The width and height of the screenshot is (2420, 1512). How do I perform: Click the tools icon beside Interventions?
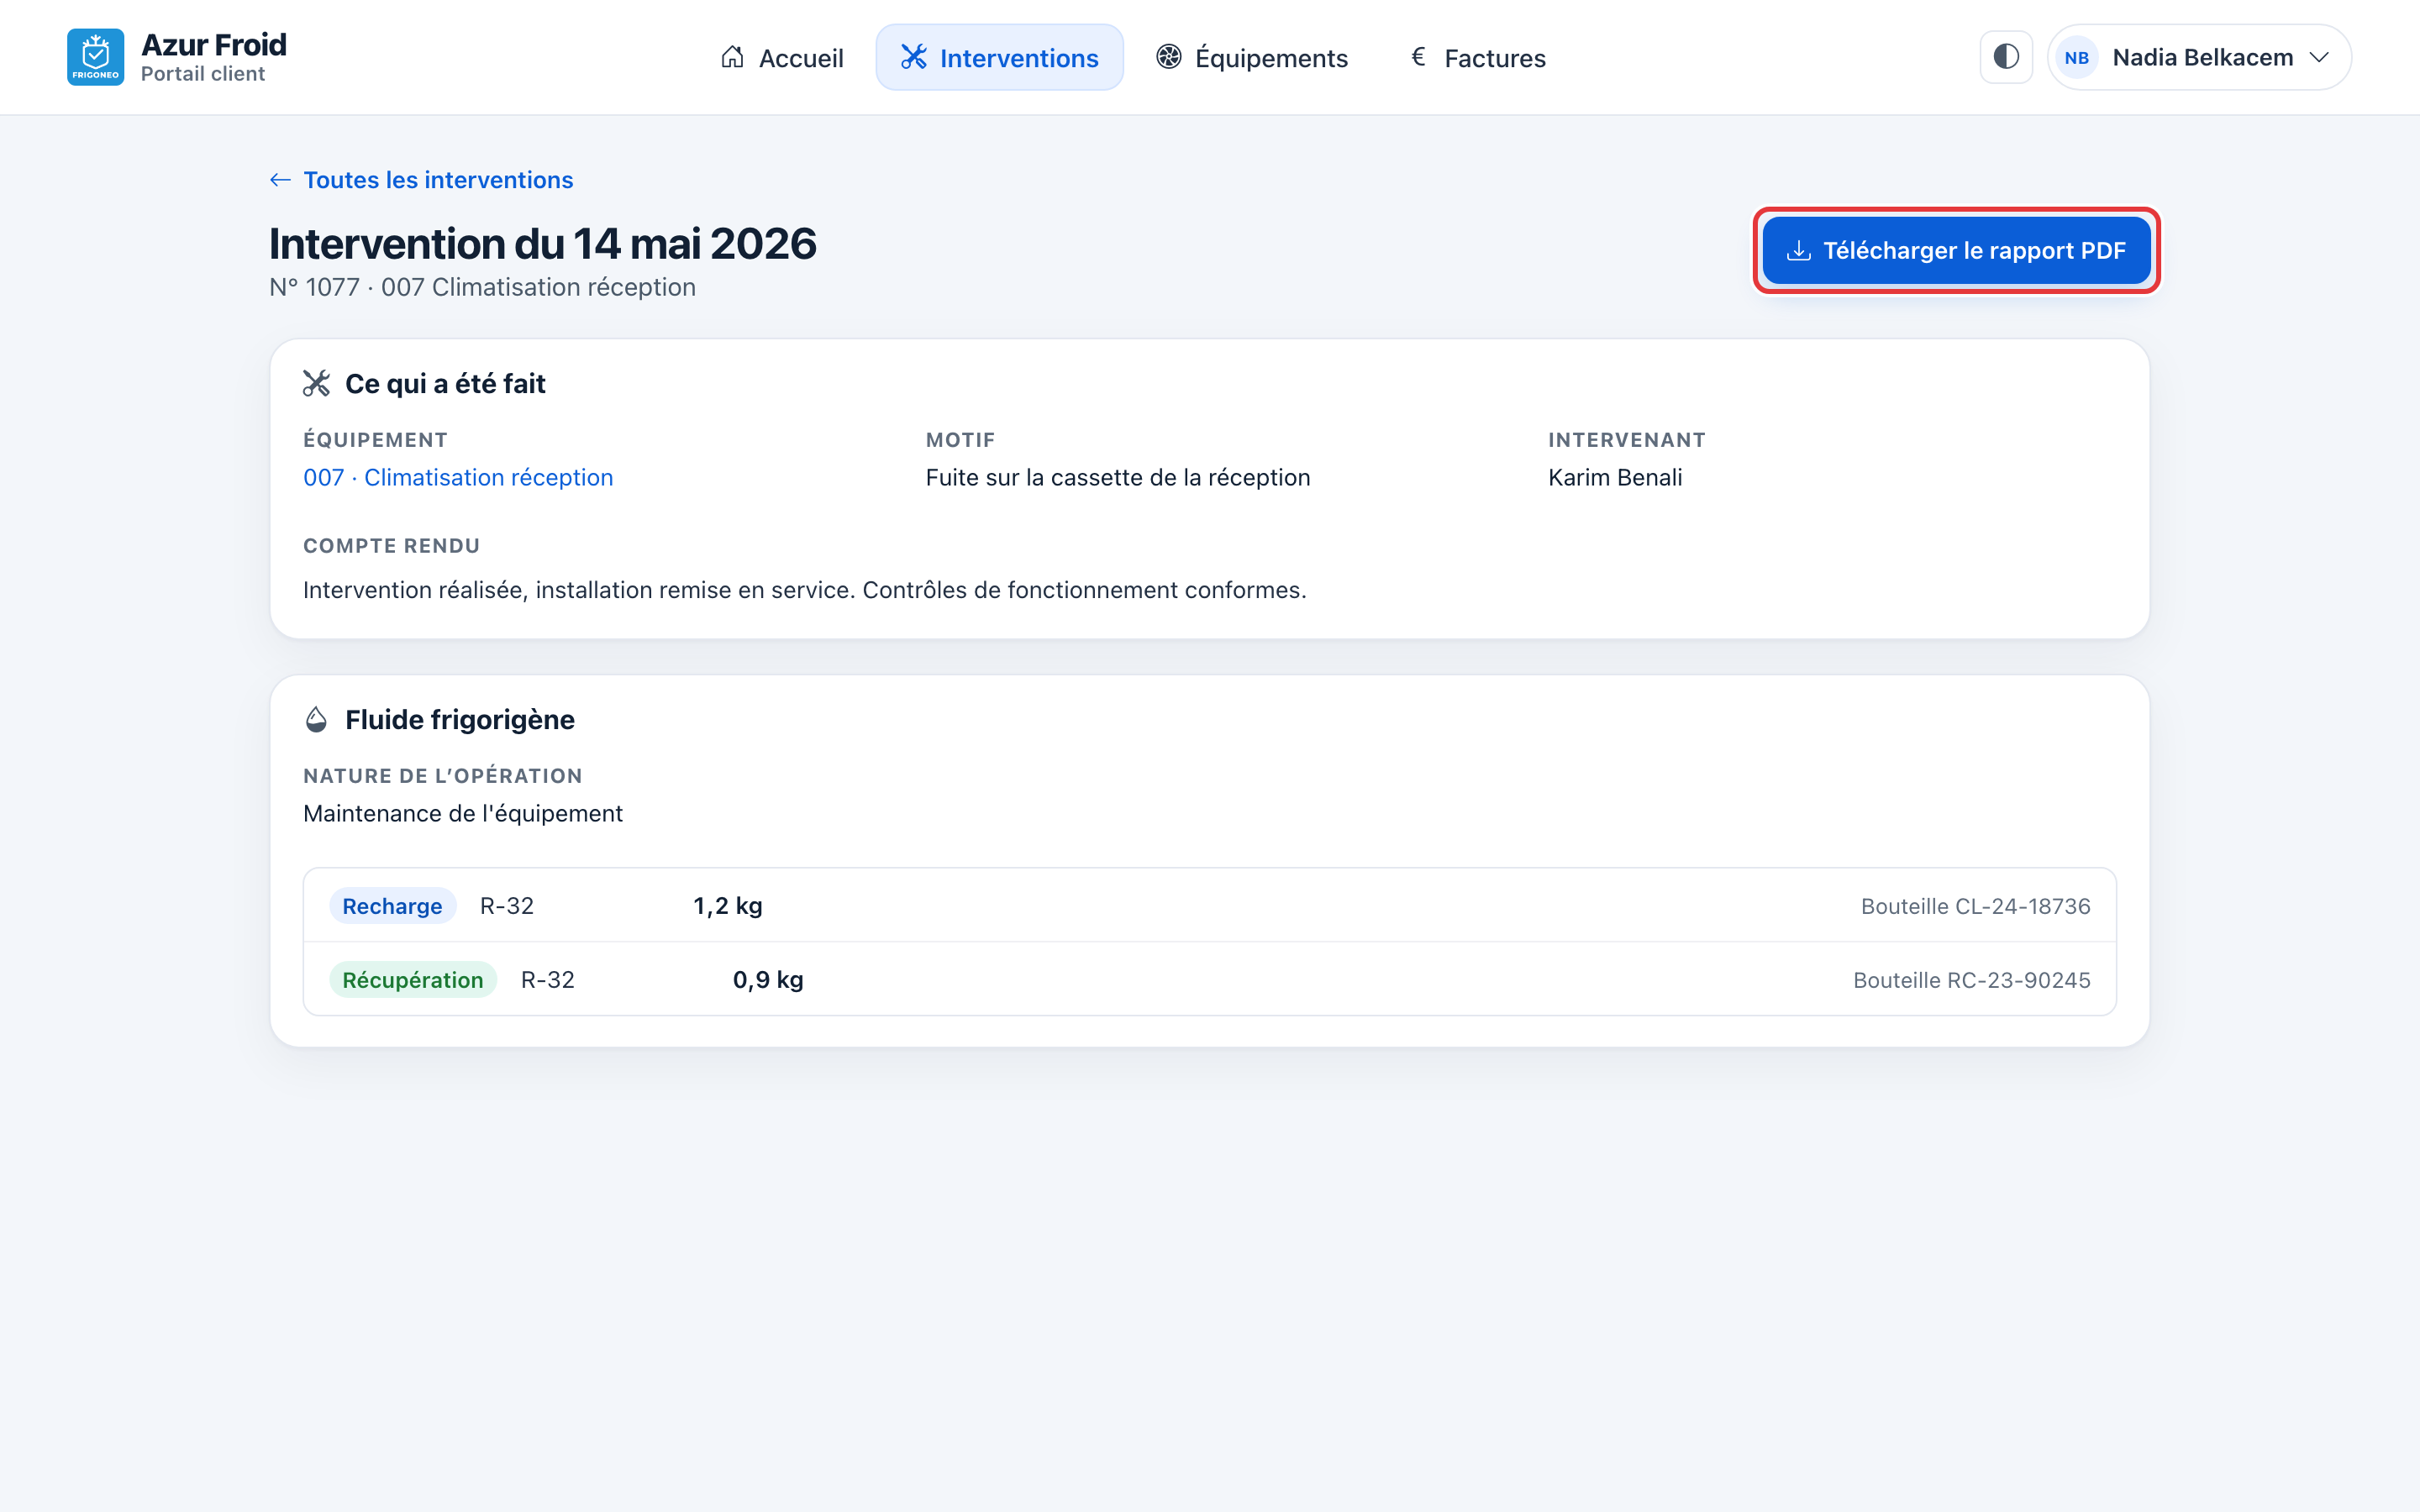pos(913,57)
